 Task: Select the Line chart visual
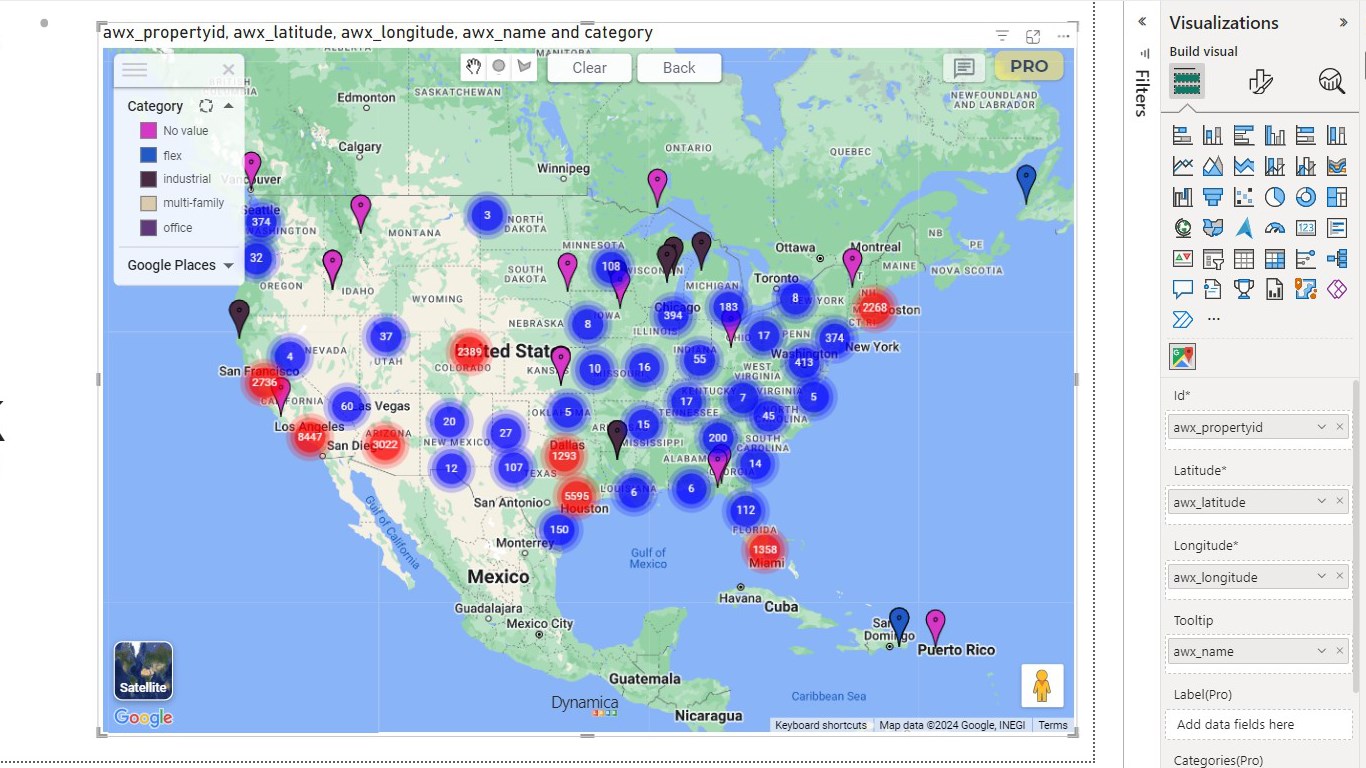pyautogui.click(x=1182, y=166)
